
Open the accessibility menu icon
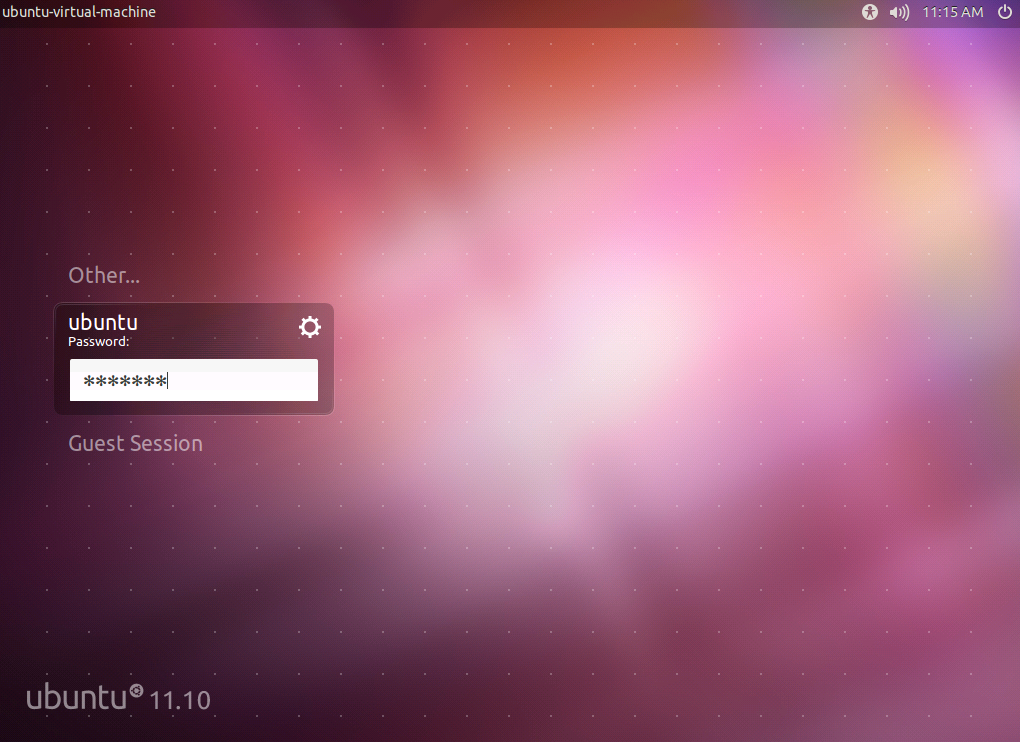point(869,12)
